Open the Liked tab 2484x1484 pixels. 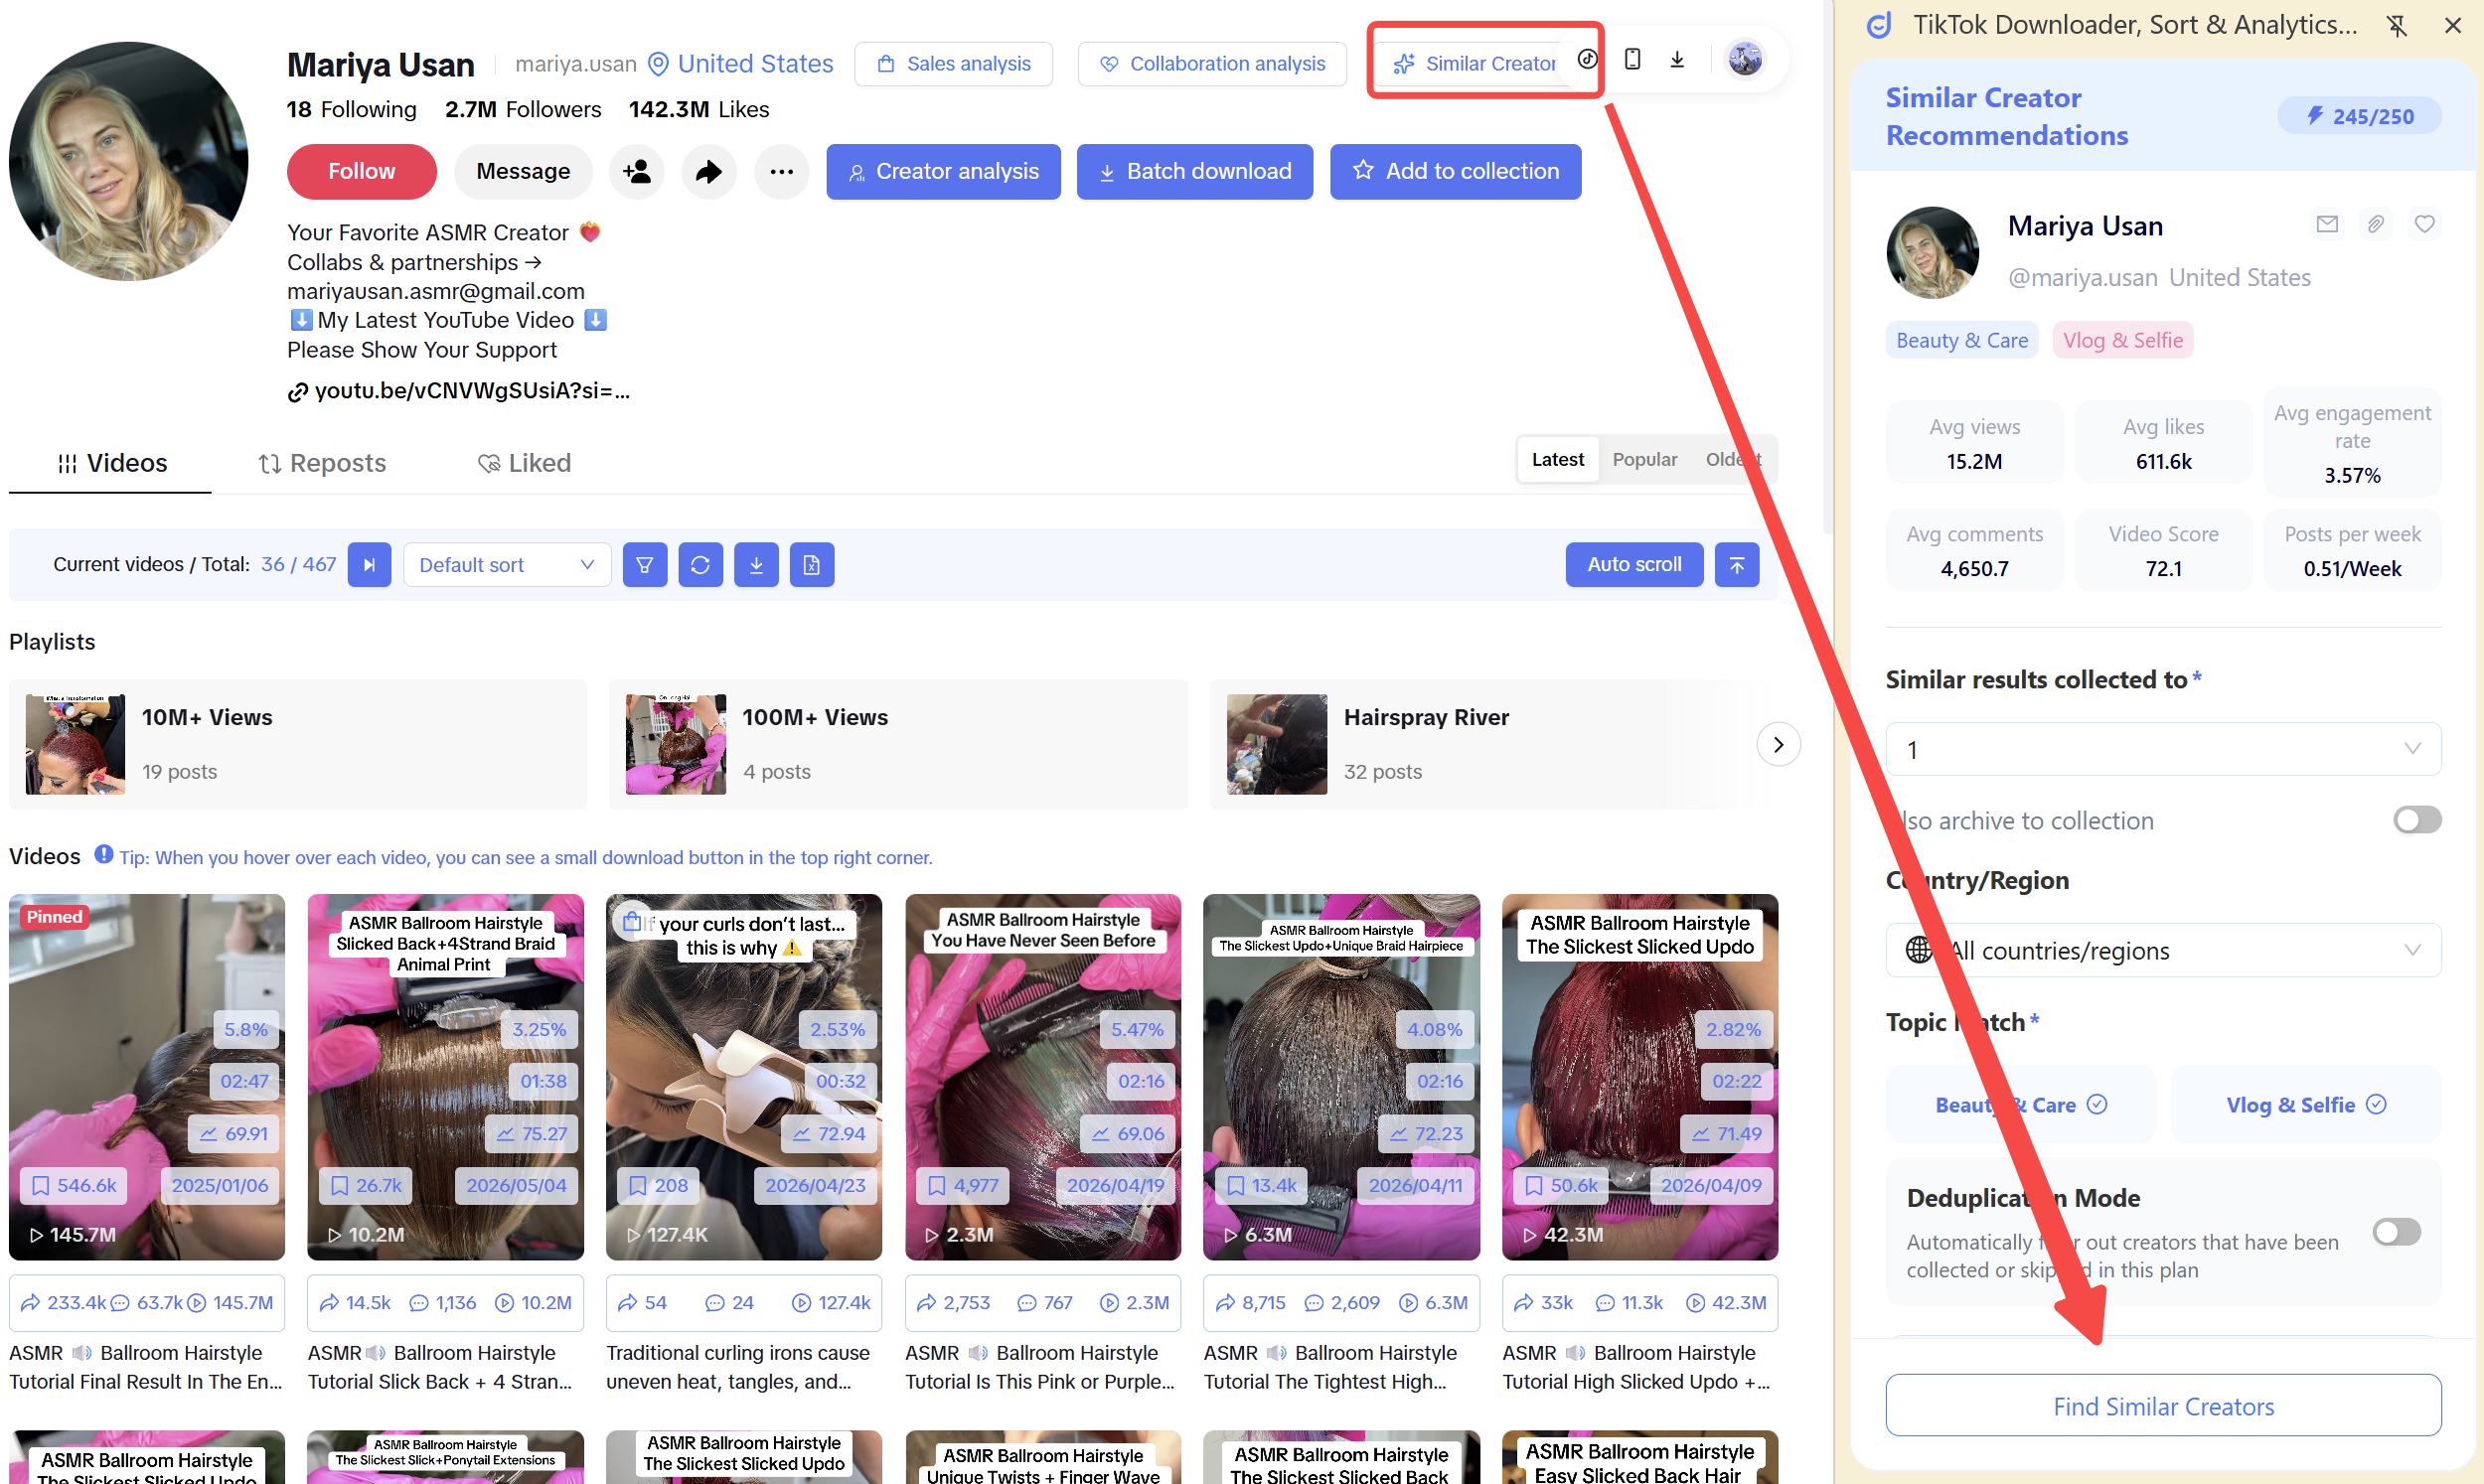(x=524, y=463)
